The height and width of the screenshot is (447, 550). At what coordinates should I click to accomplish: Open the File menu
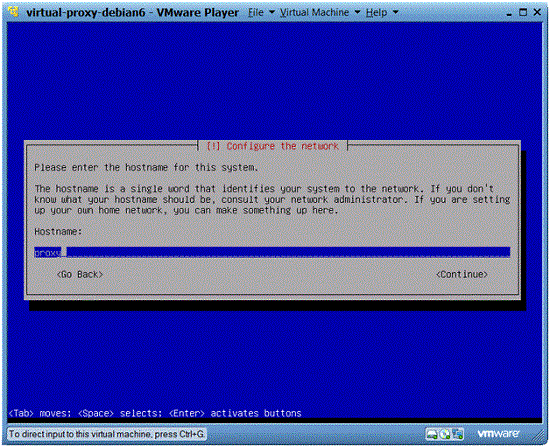tap(256, 13)
